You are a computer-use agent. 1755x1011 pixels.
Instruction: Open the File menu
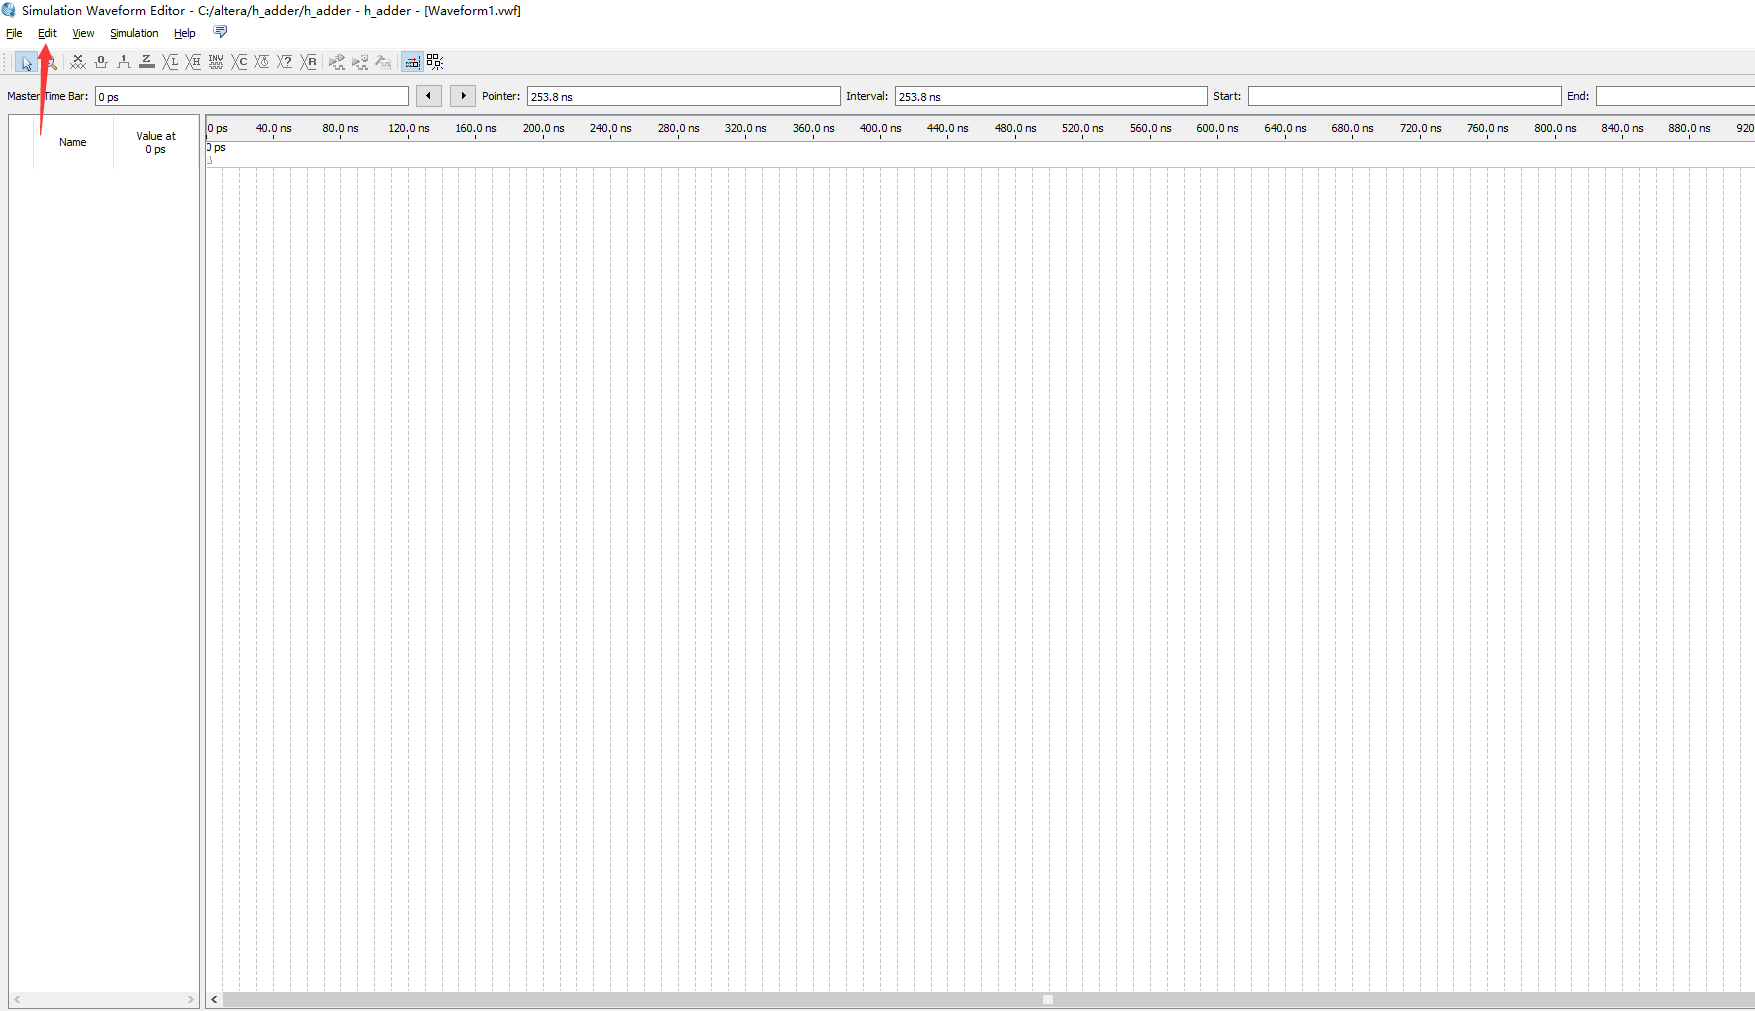(14, 33)
